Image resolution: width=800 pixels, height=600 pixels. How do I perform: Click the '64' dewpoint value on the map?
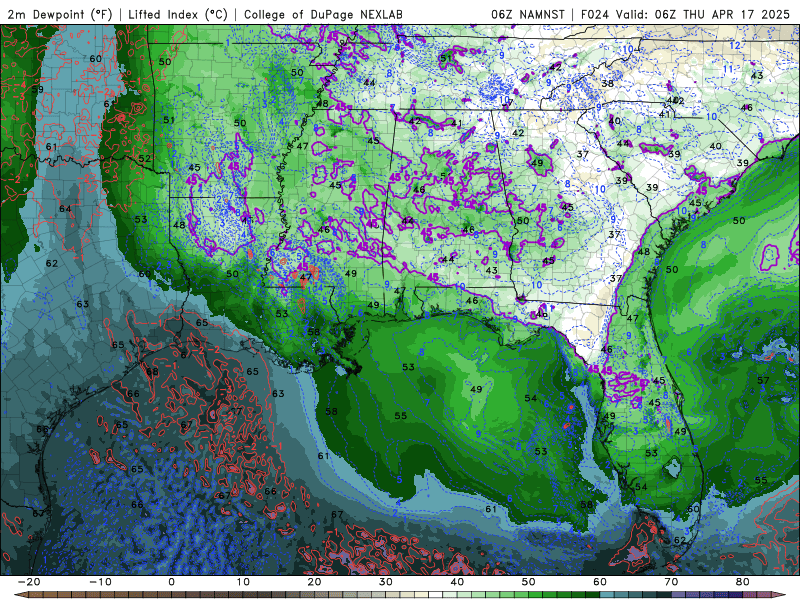pyautogui.click(x=65, y=209)
